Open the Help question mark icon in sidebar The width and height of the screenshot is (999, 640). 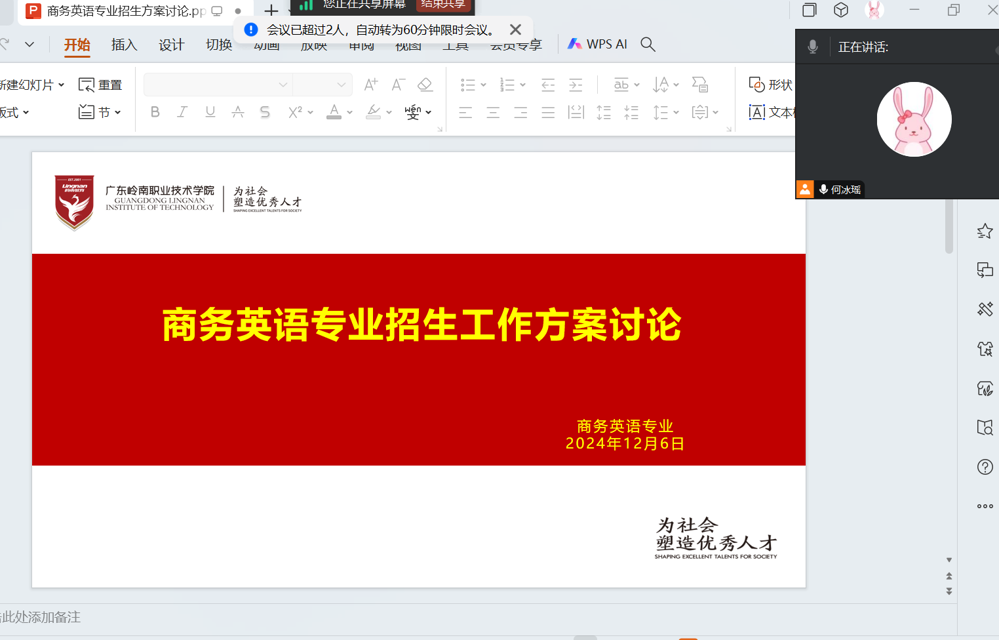(x=984, y=466)
